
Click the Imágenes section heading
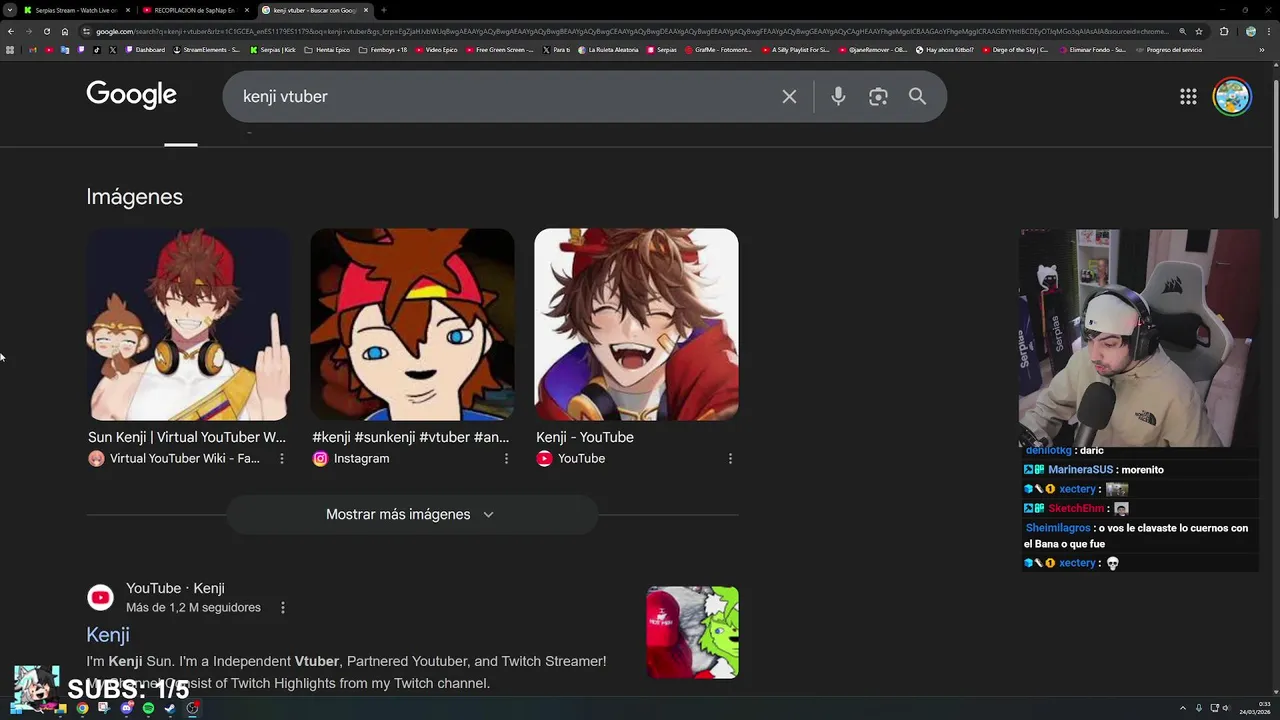[x=134, y=197]
